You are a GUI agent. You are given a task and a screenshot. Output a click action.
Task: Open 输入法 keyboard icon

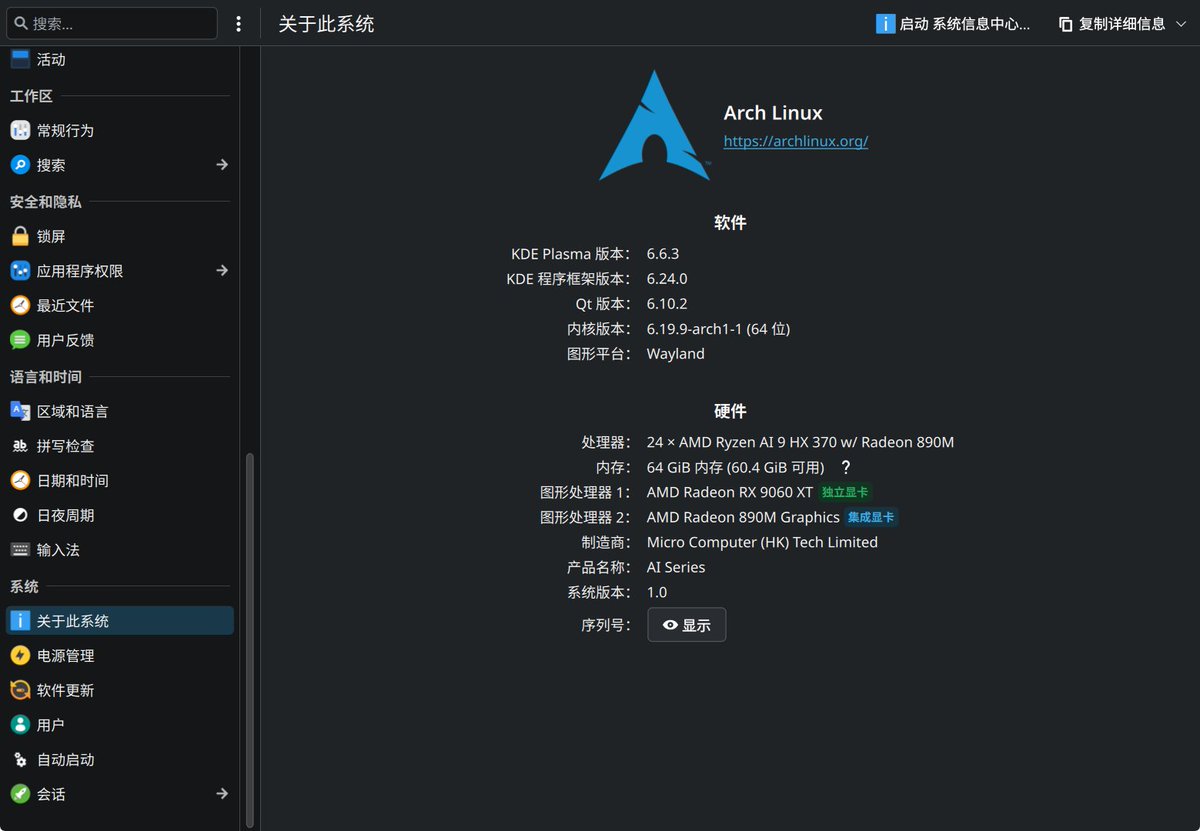tap(20, 550)
